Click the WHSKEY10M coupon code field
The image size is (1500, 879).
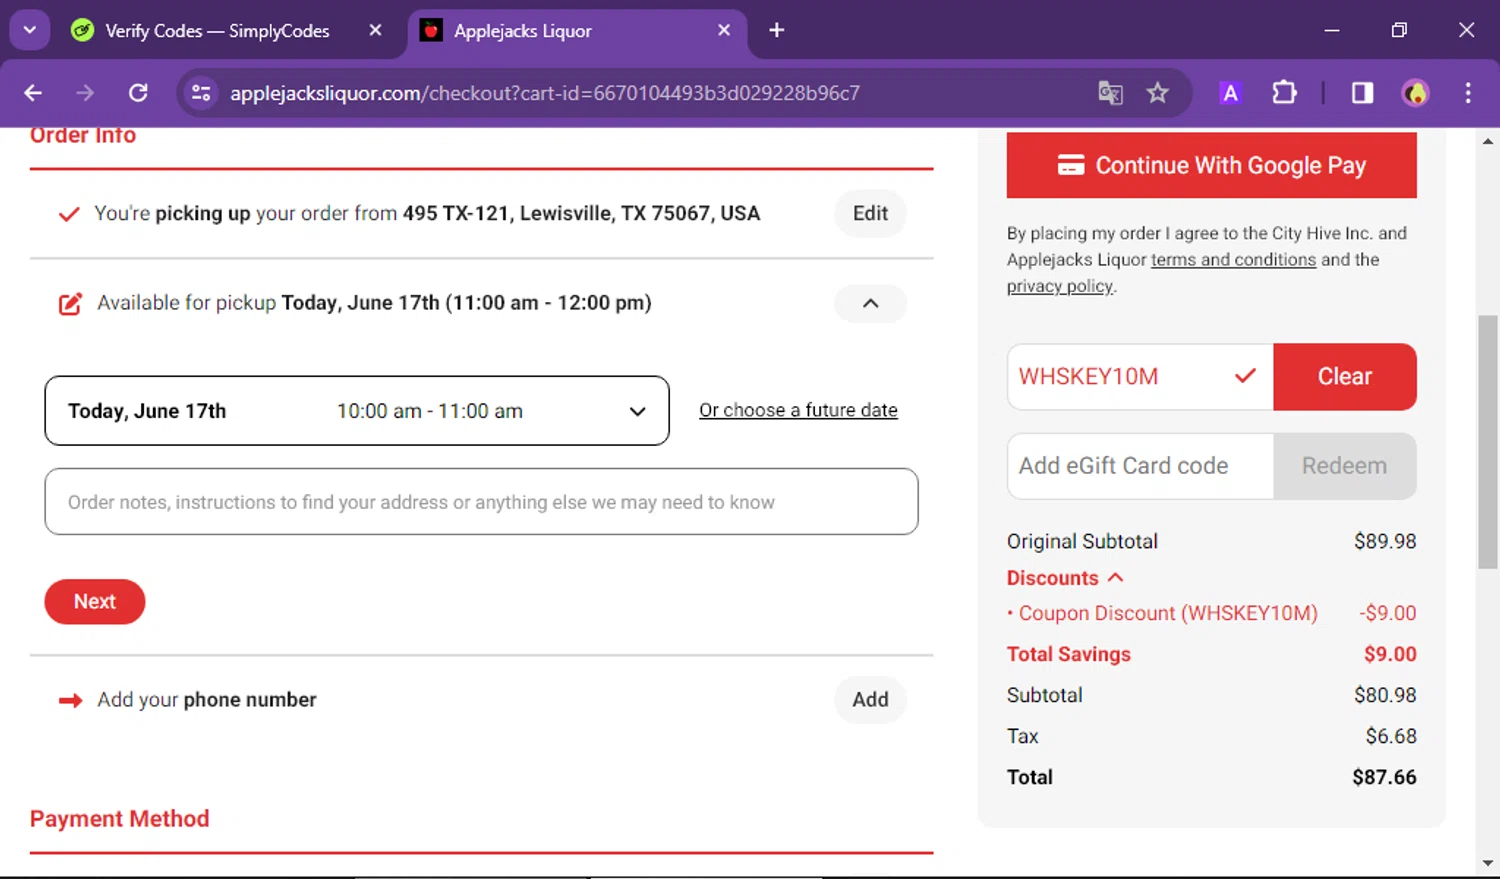[x=1140, y=377]
